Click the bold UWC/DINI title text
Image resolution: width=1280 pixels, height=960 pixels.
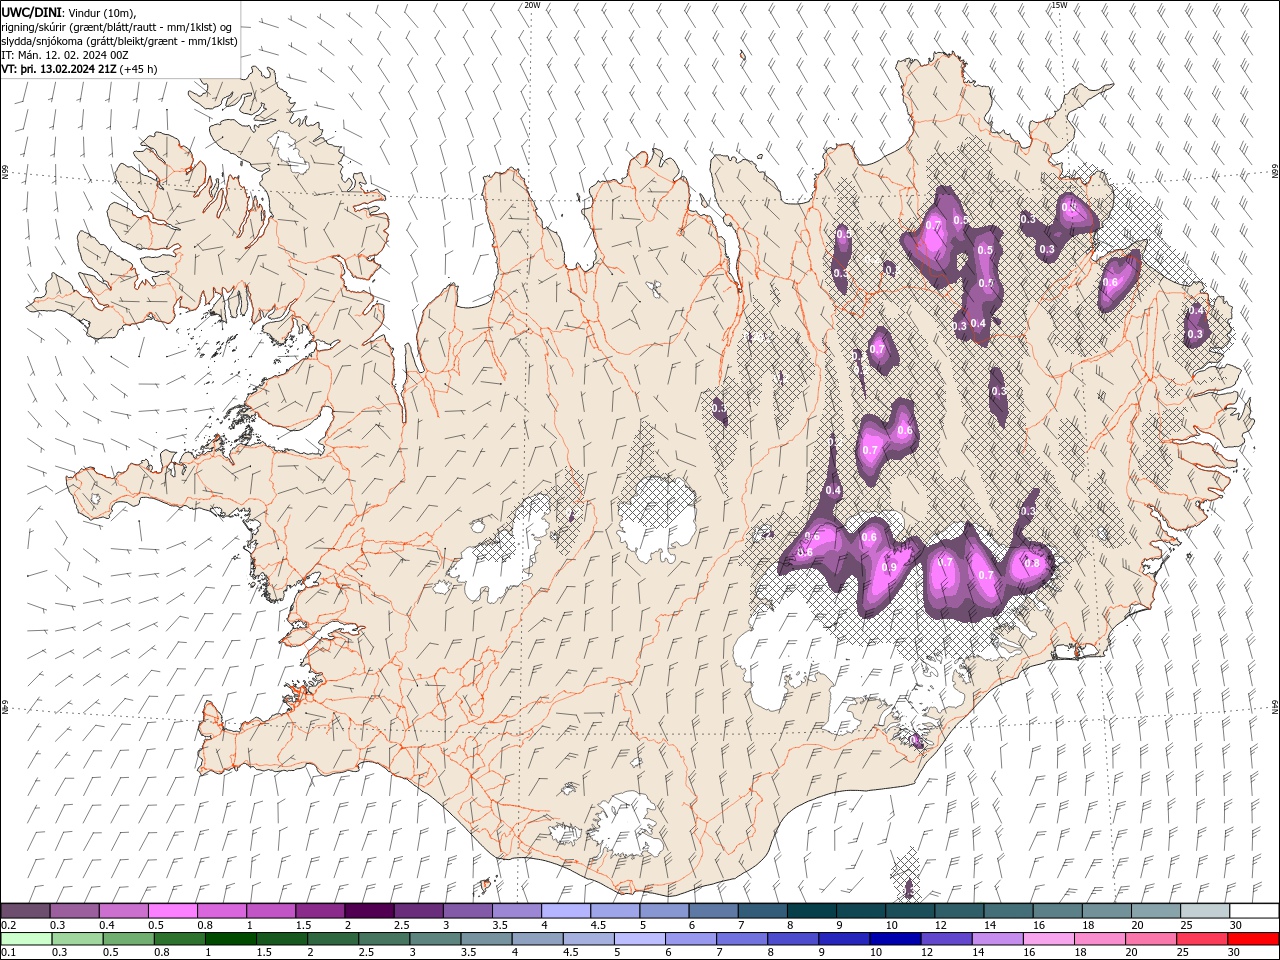coord(30,11)
